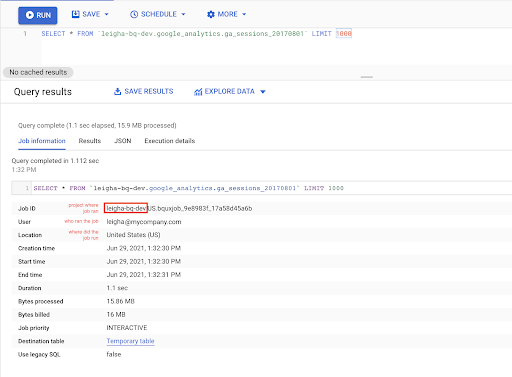Screen dimensions: 512x377
Task: Expand the More options dropdown arrow
Action: [x=244, y=14]
